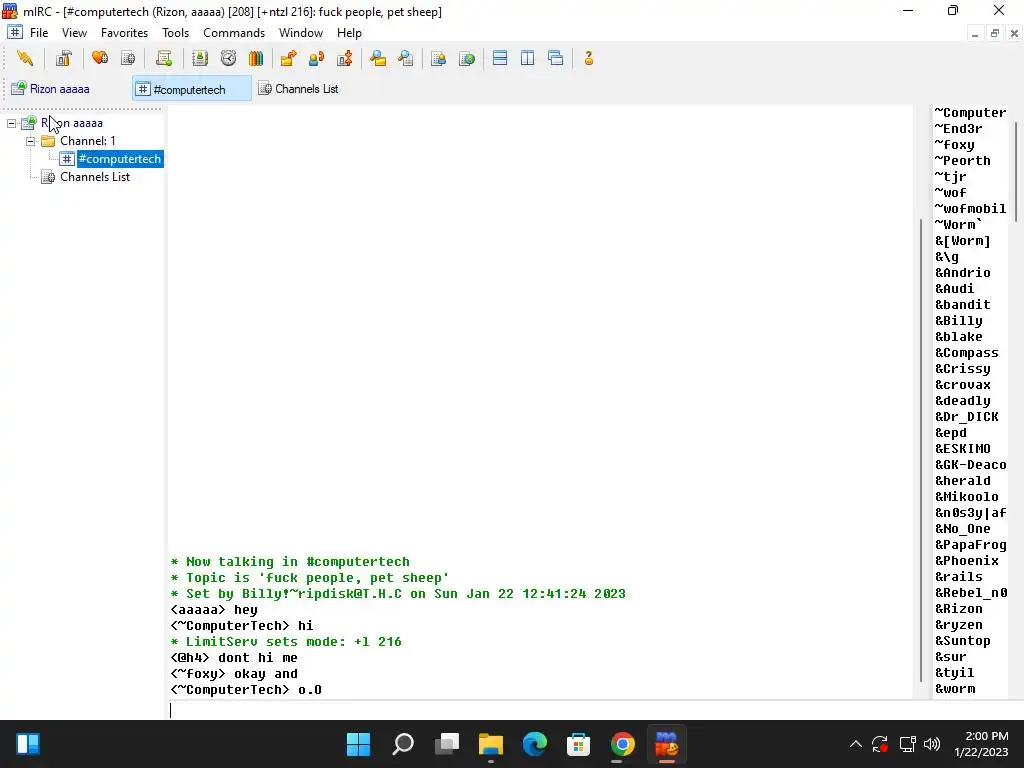Open Log Files magnifier icon

(406, 59)
